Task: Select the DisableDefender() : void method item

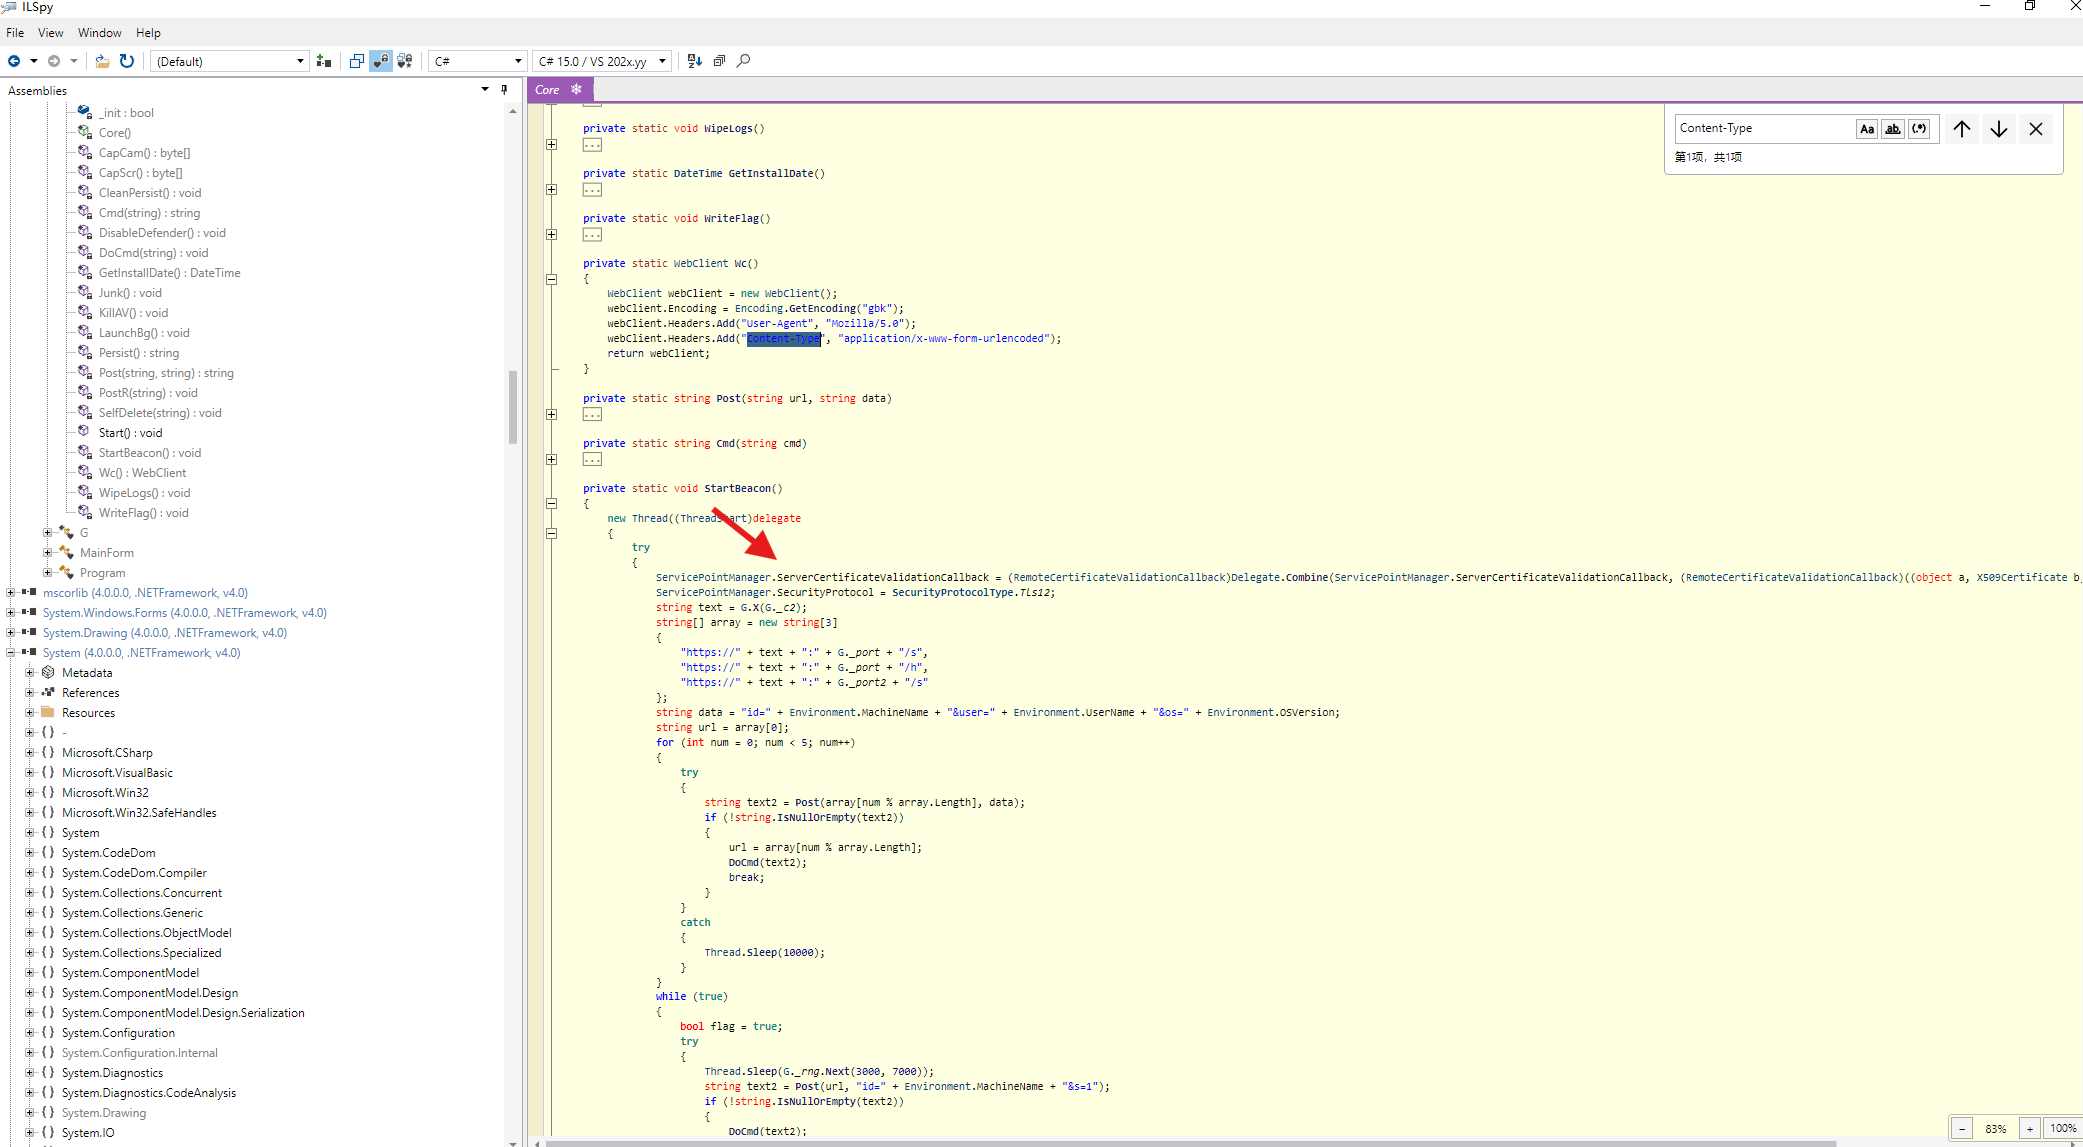Action: coord(162,233)
